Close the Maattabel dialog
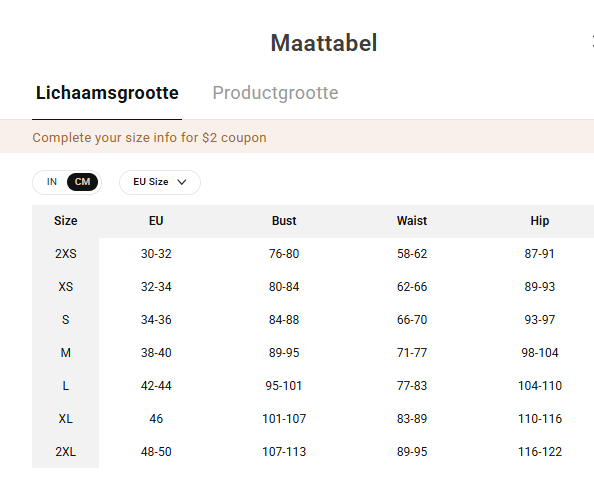Screen dimensions: 594x477 [592, 42]
